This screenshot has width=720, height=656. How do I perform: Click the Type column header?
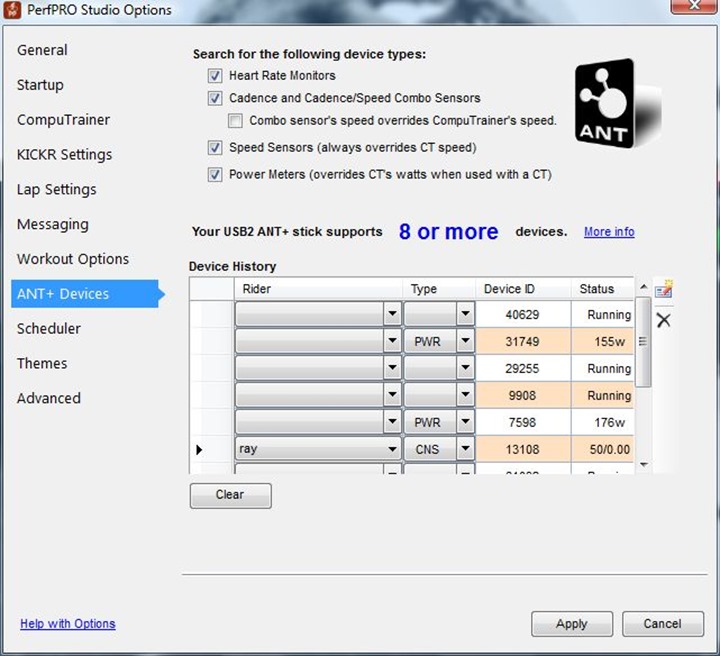click(439, 289)
